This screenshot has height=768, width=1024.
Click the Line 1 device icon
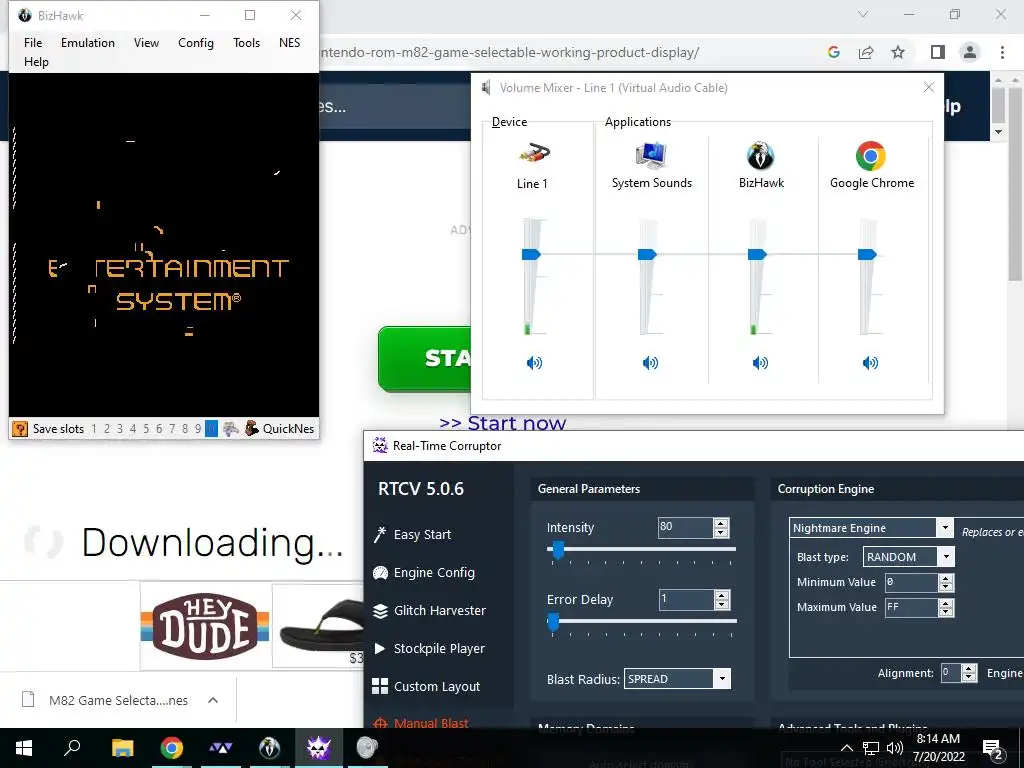[x=534, y=155]
